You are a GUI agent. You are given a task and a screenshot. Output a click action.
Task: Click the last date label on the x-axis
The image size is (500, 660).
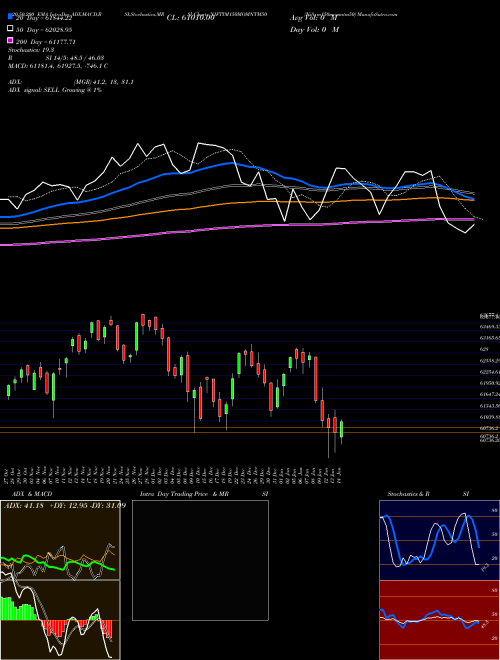pos(339,474)
